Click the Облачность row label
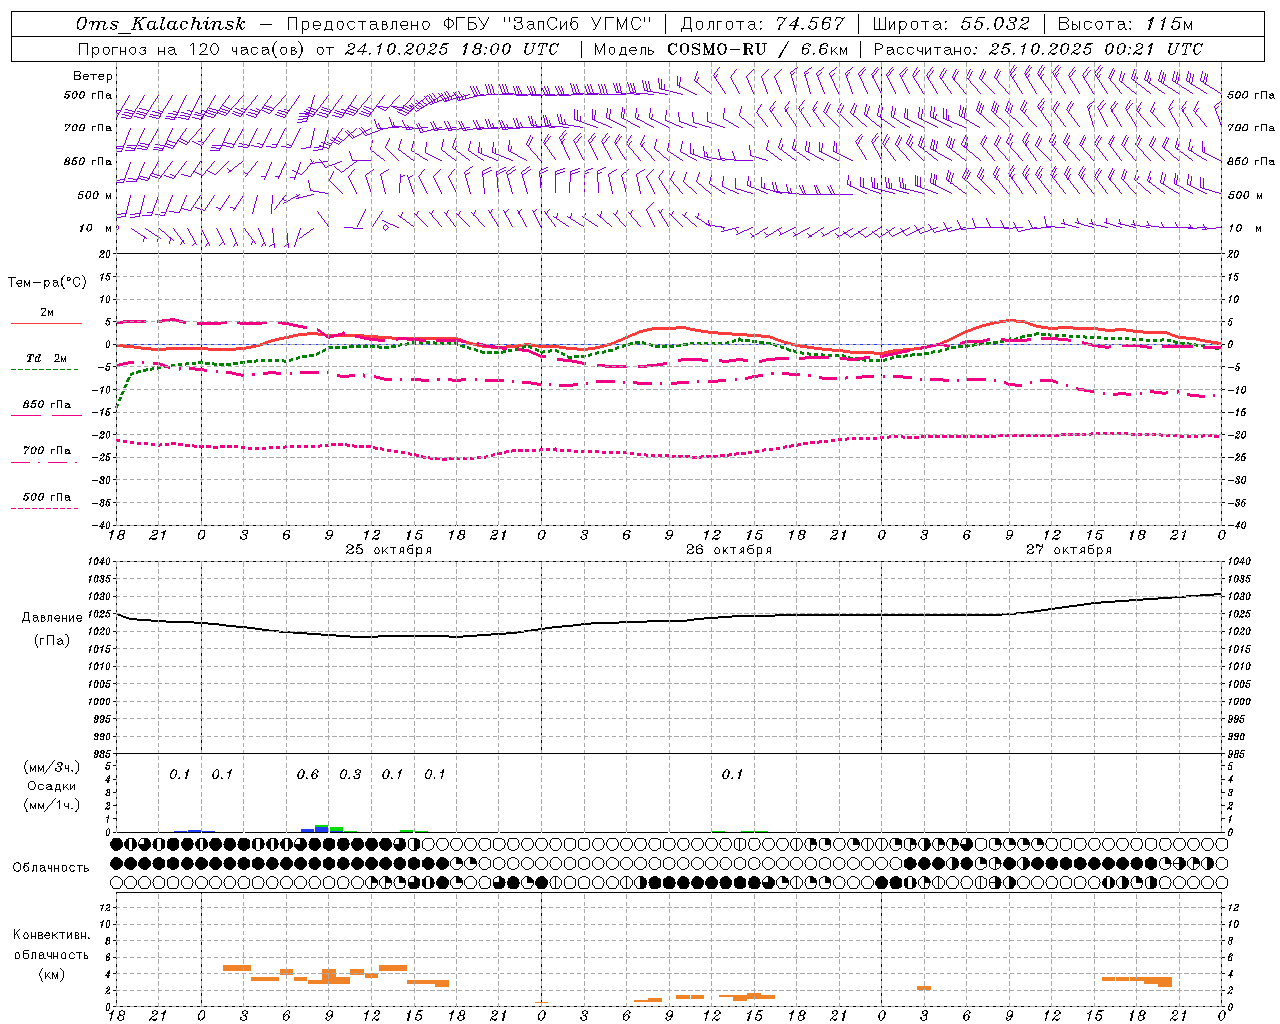The image size is (1280, 1024). 51,868
